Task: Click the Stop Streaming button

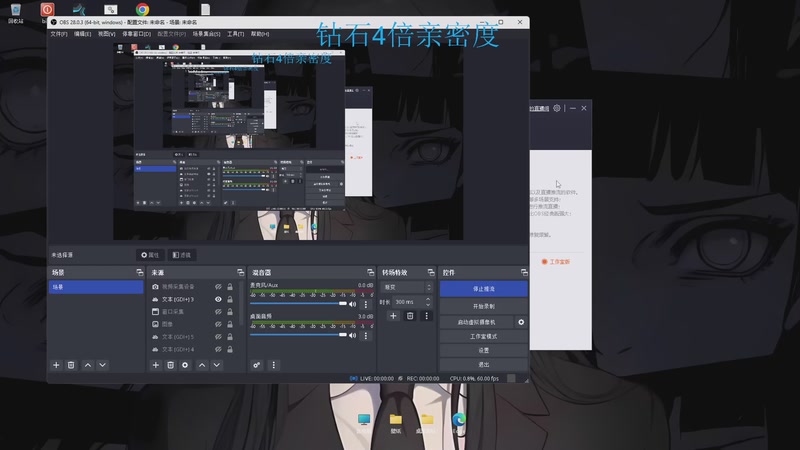Action: (483, 289)
